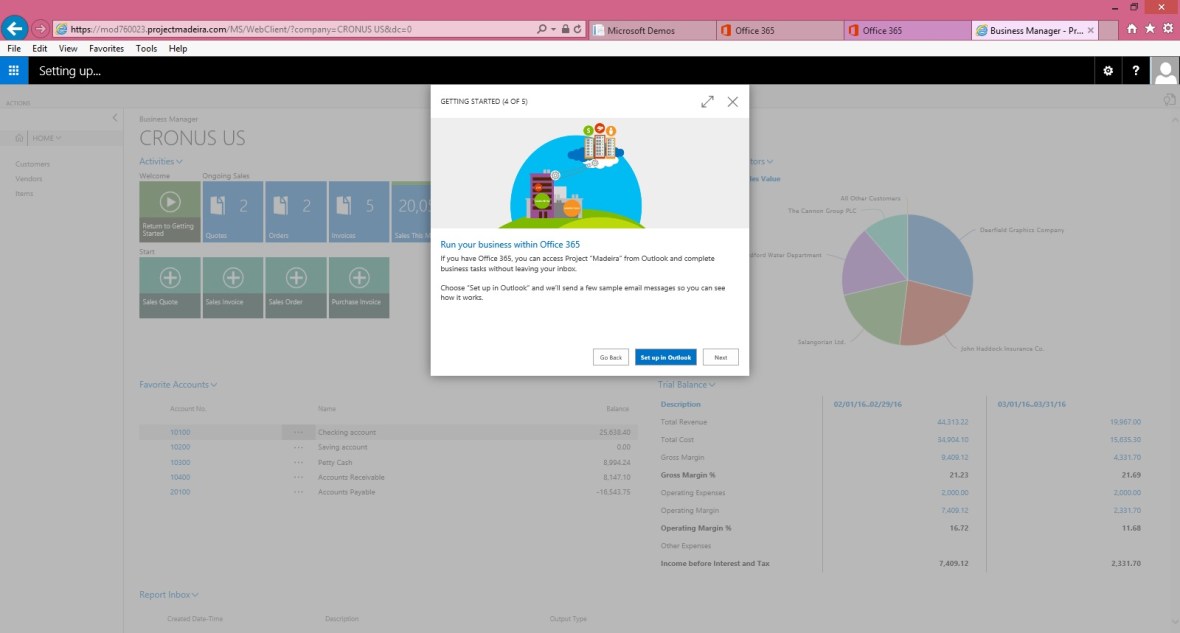Open the Tools menu

pos(146,48)
